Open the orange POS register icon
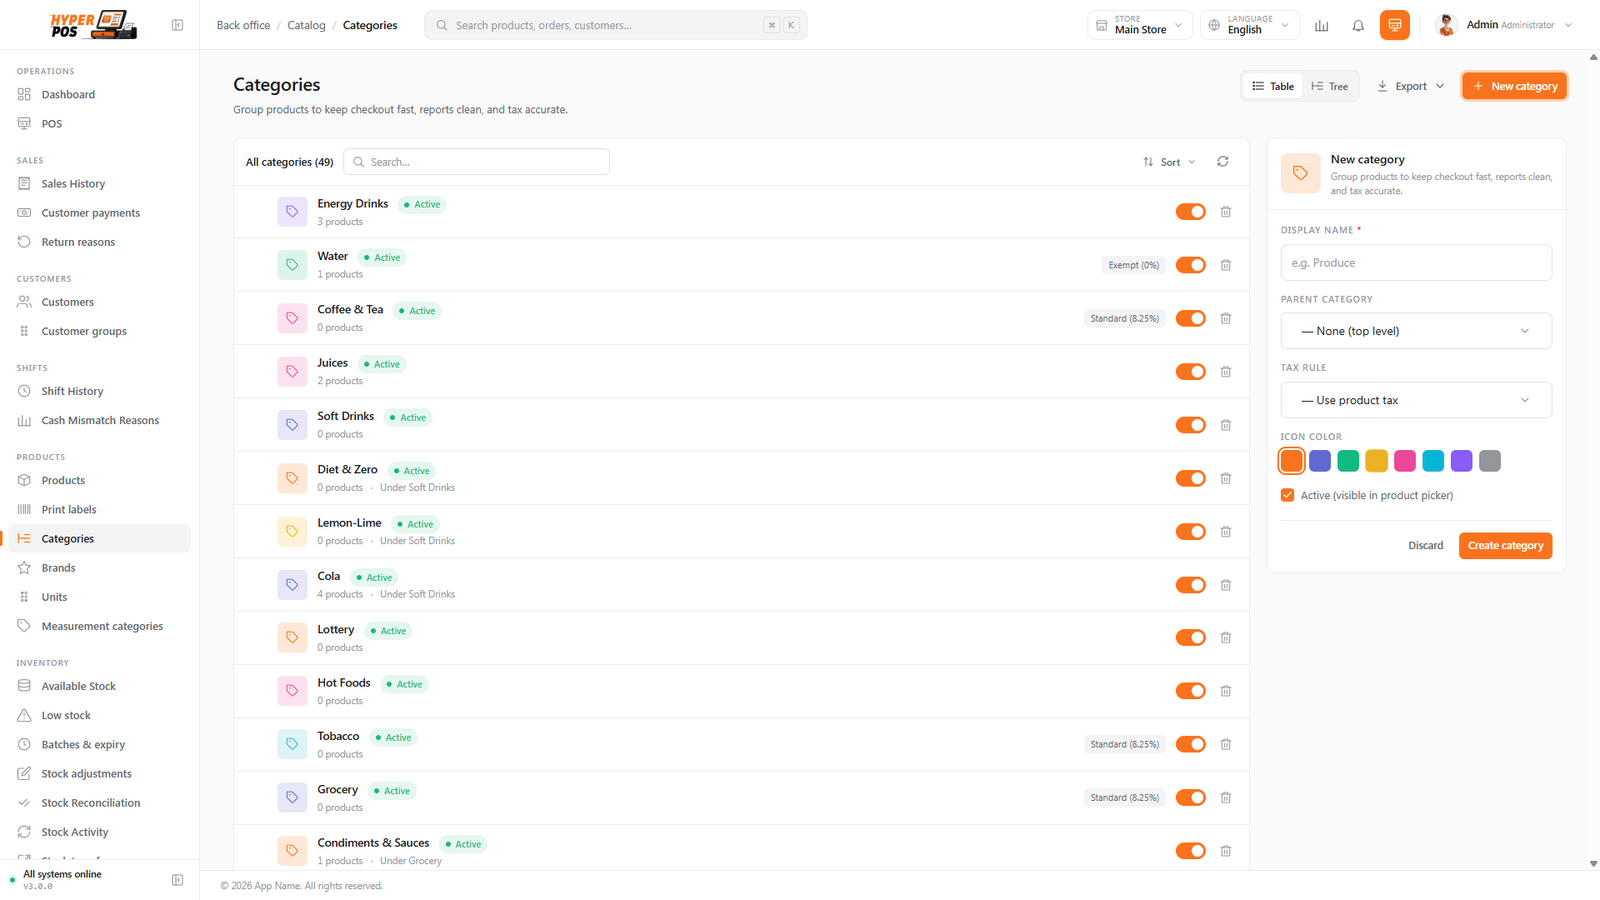The height and width of the screenshot is (900, 1600). 1395,25
